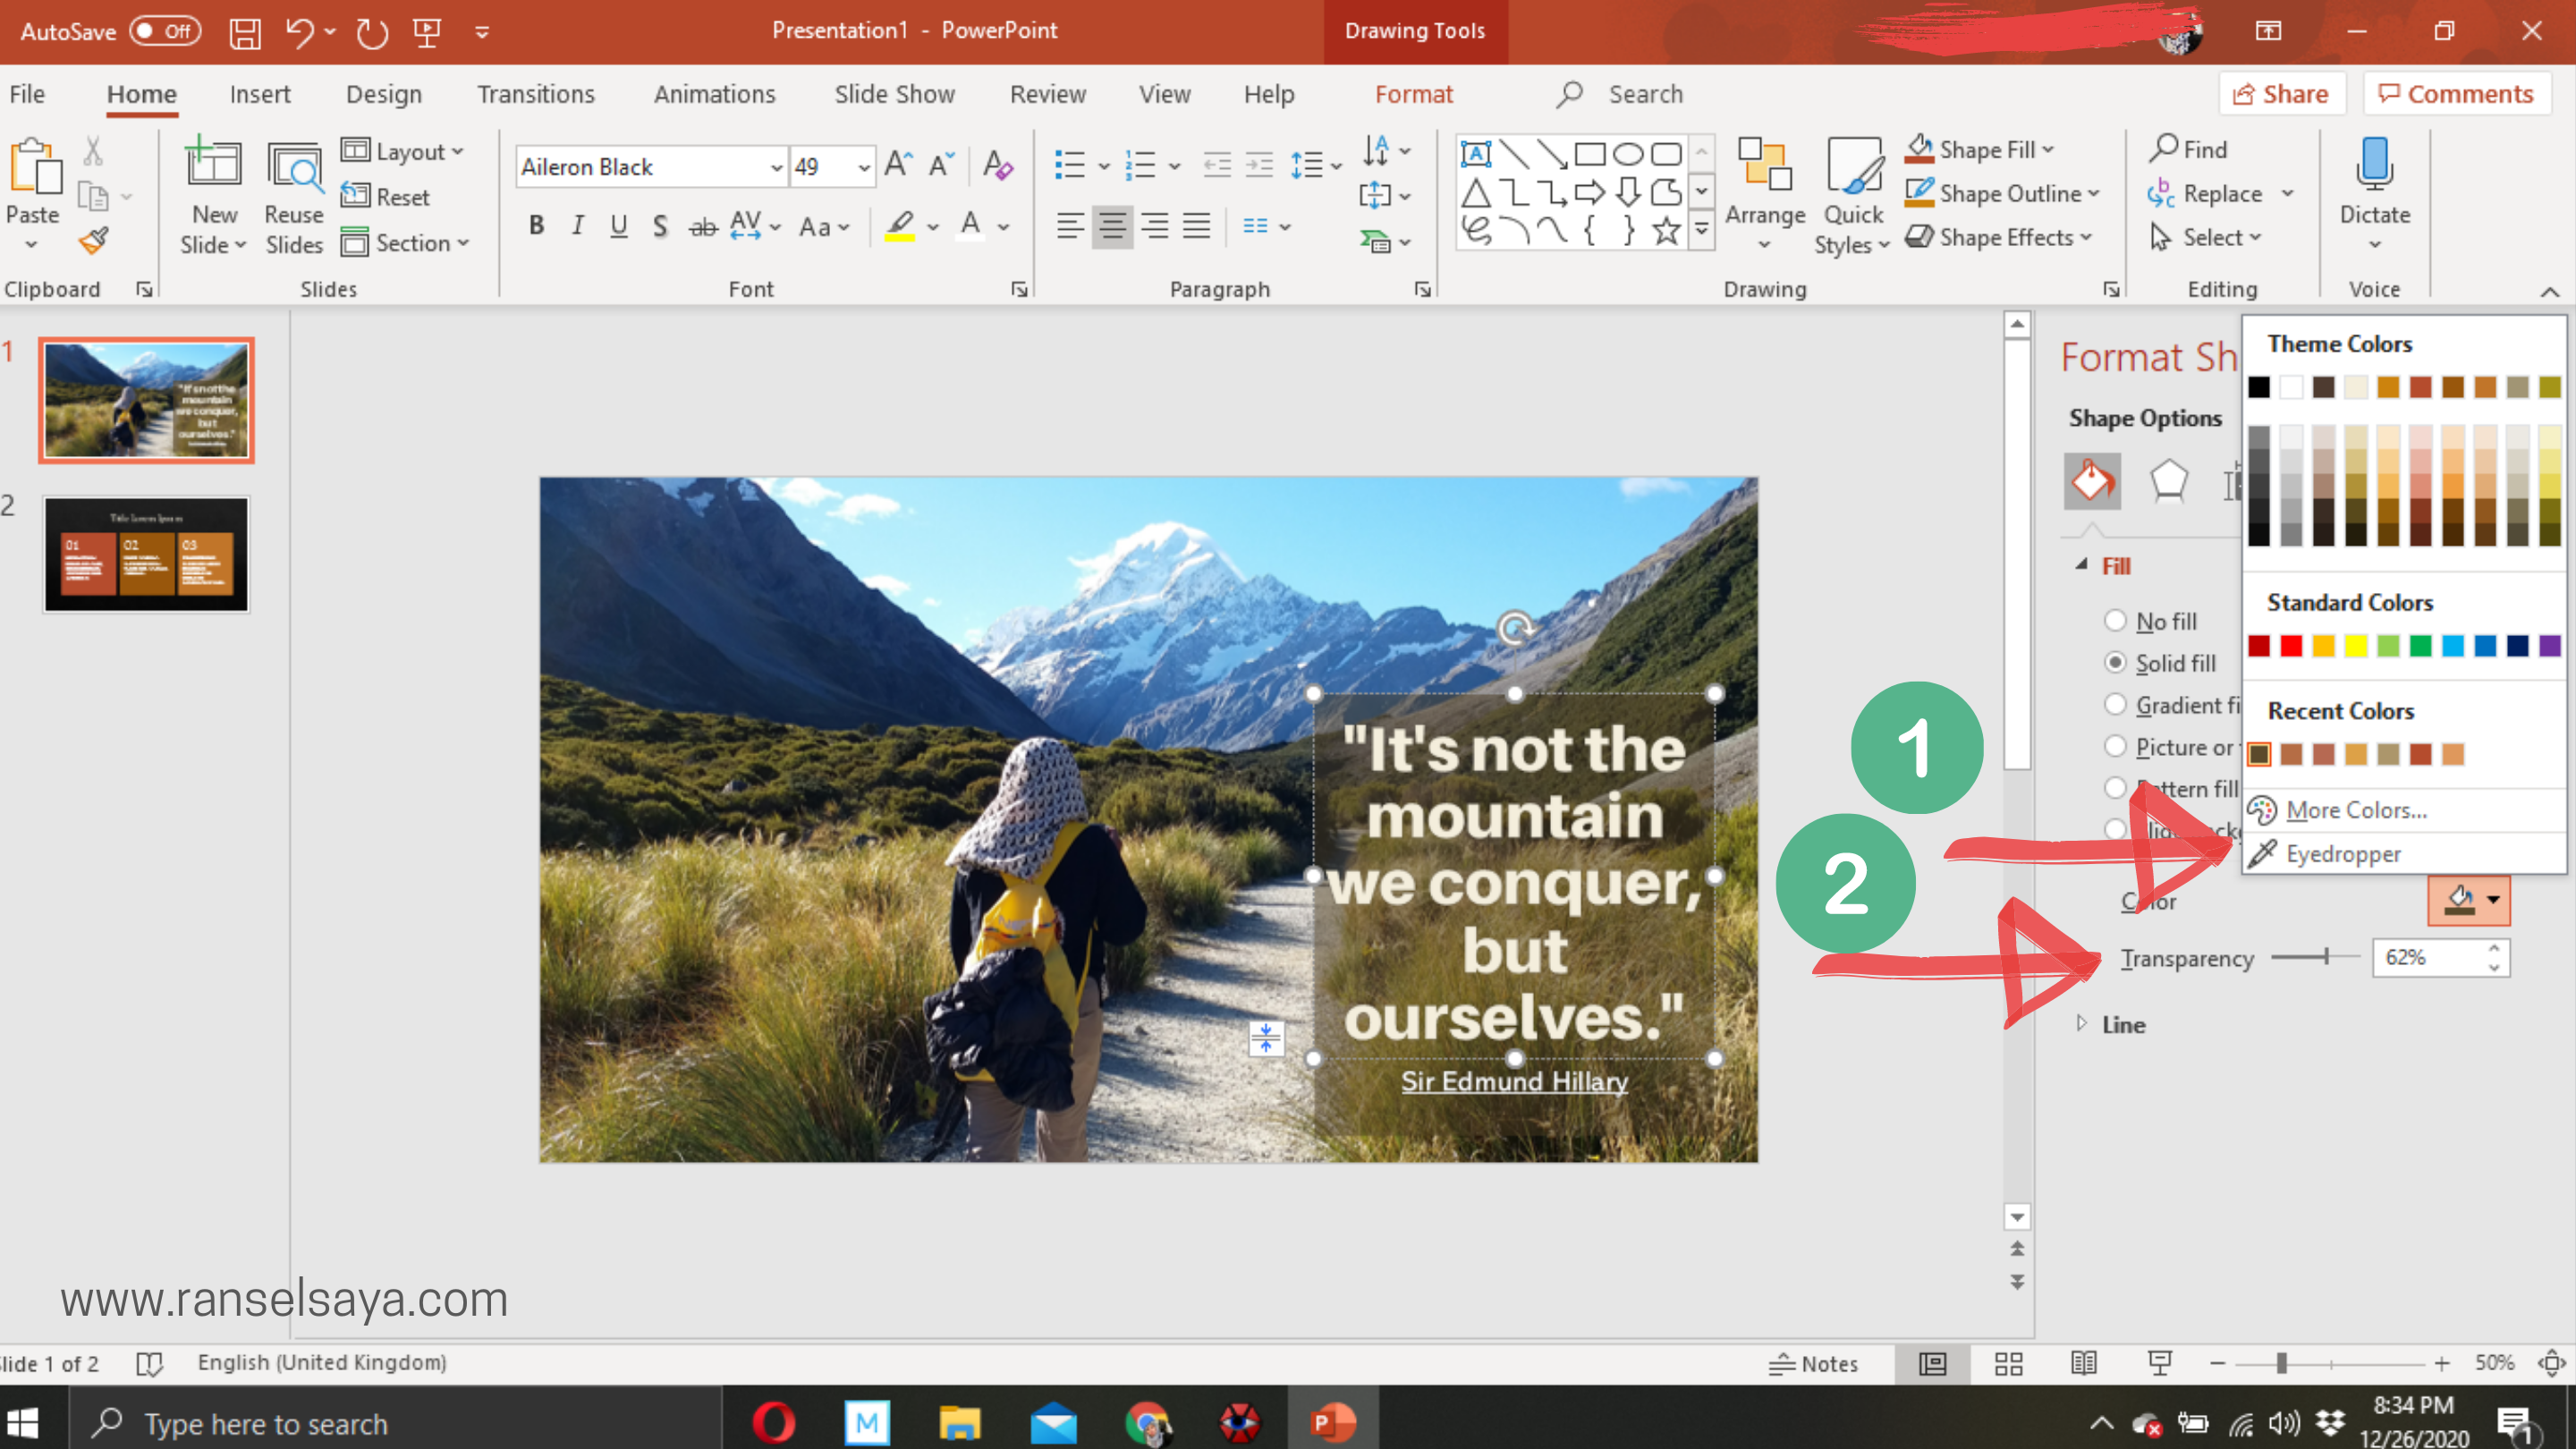Open the font name dropdown

(x=776, y=167)
